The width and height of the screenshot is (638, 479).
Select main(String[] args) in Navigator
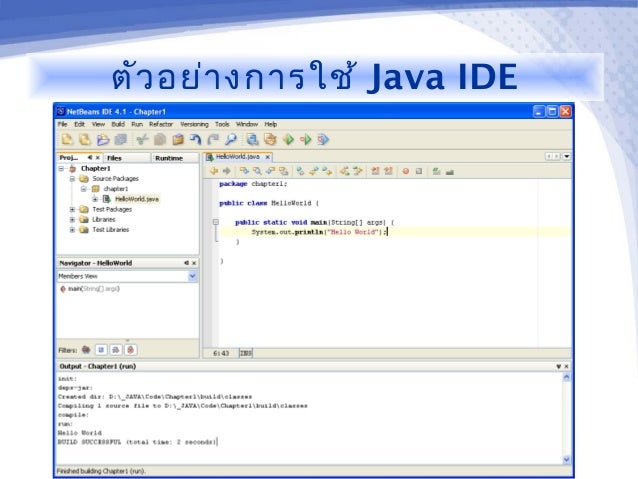(94, 289)
